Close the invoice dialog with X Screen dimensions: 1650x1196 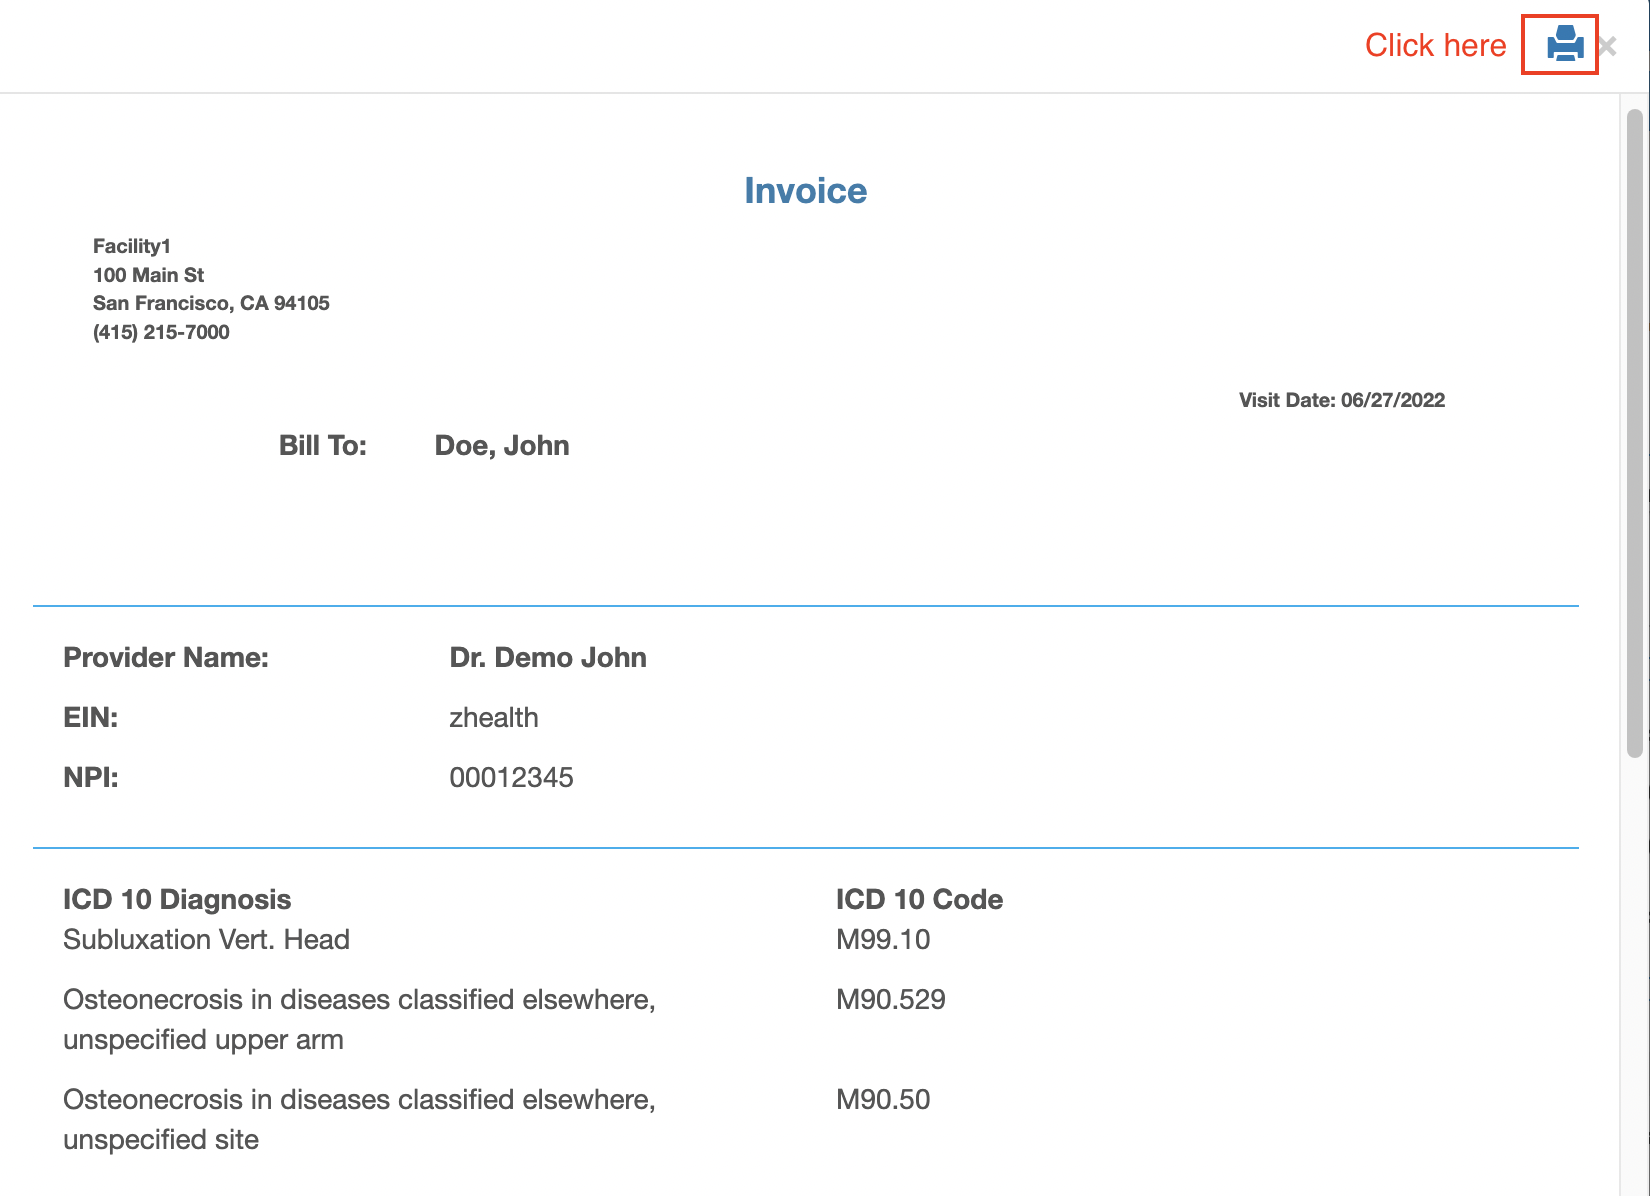click(x=1607, y=46)
